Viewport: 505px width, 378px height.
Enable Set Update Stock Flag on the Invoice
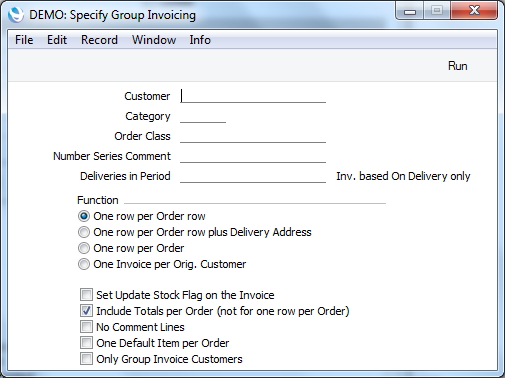(x=86, y=295)
